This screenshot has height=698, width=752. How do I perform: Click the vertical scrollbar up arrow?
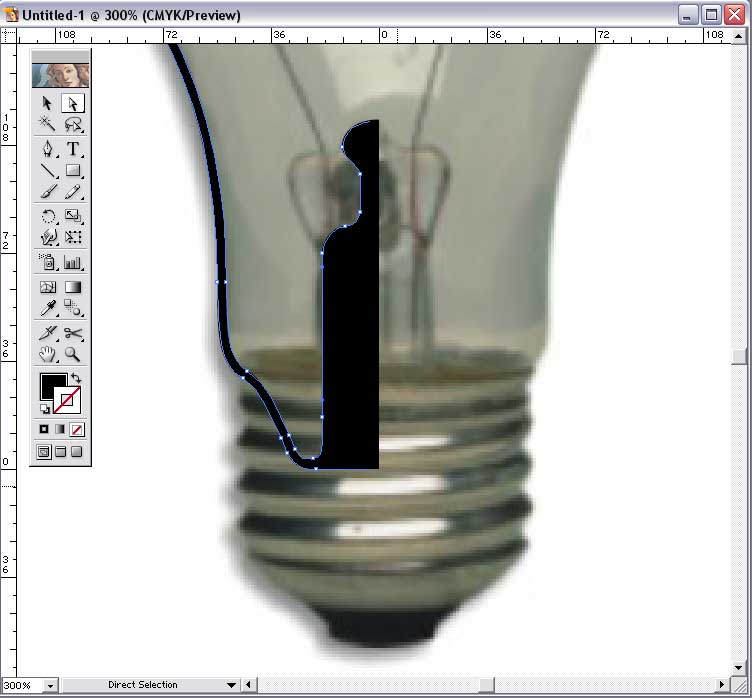click(x=739, y=36)
